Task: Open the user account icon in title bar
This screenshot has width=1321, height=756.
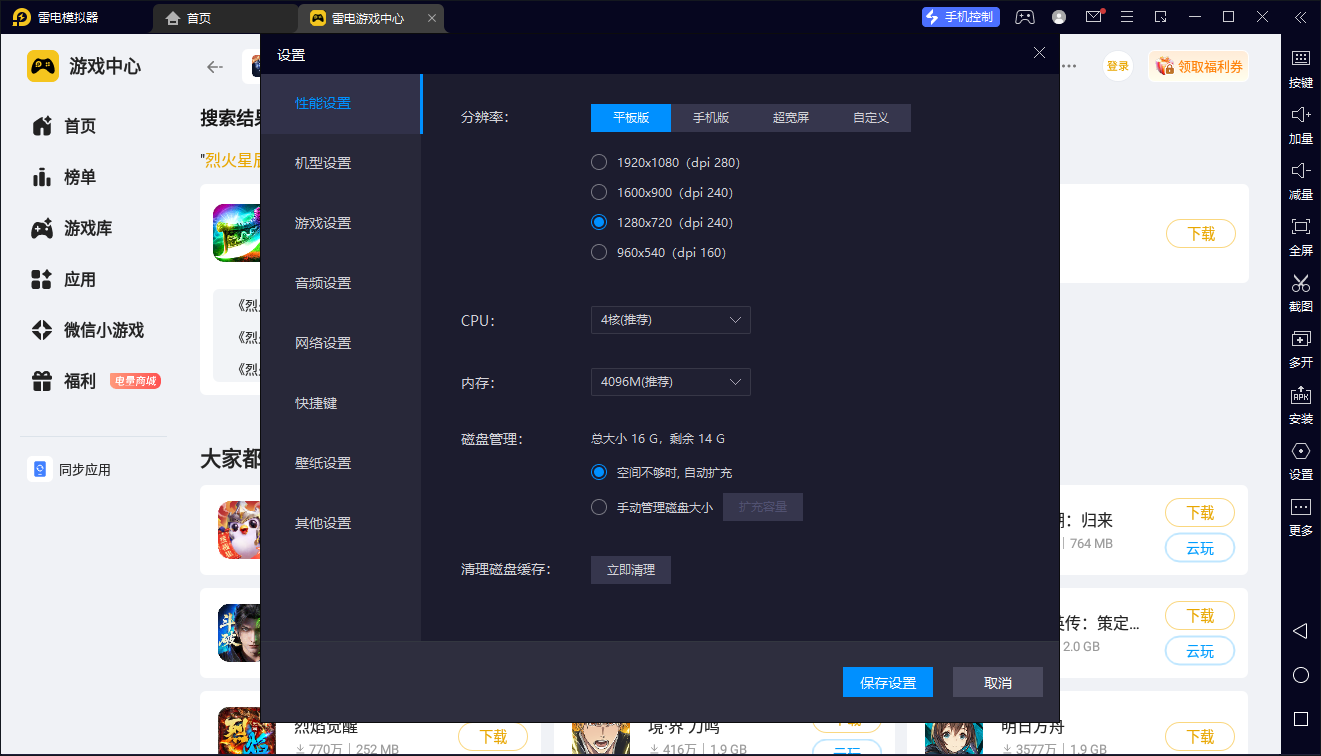Action: point(1059,17)
